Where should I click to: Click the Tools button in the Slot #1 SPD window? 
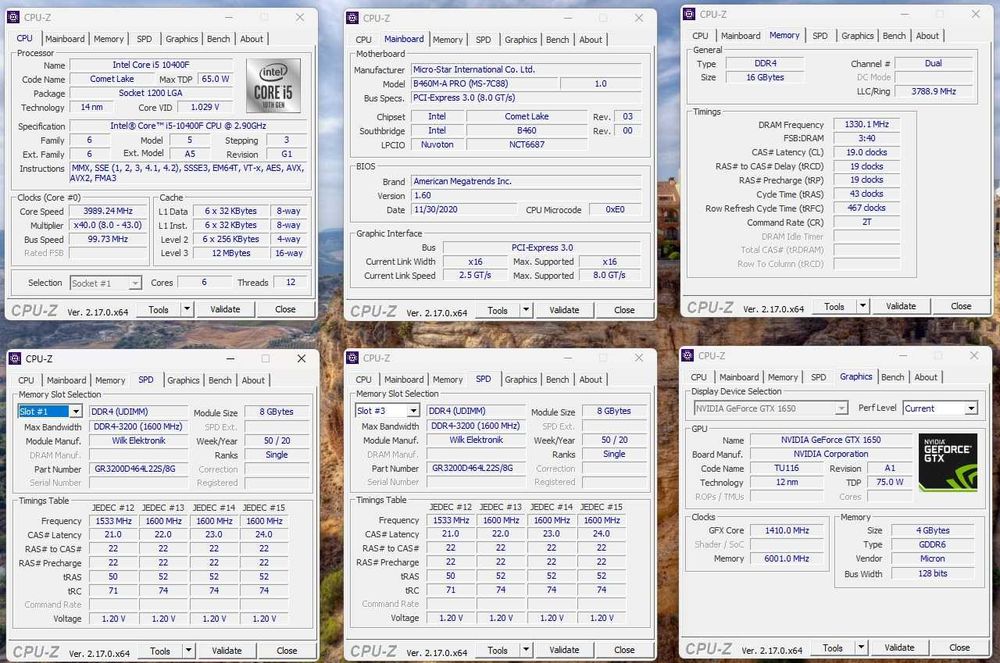(x=160, y=650)
